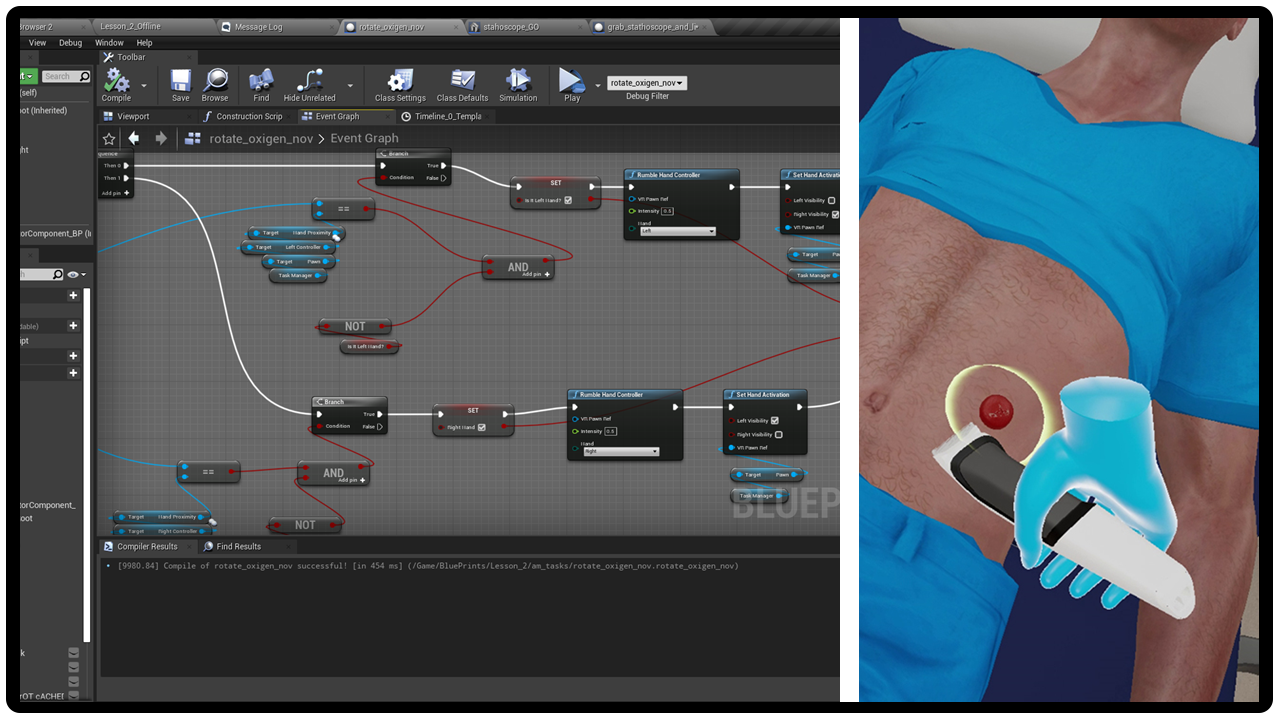Viewport: 1280px width, 720px height.
Task: Switch to Timeline_0_Template tab
Action: tap(448, 116)
